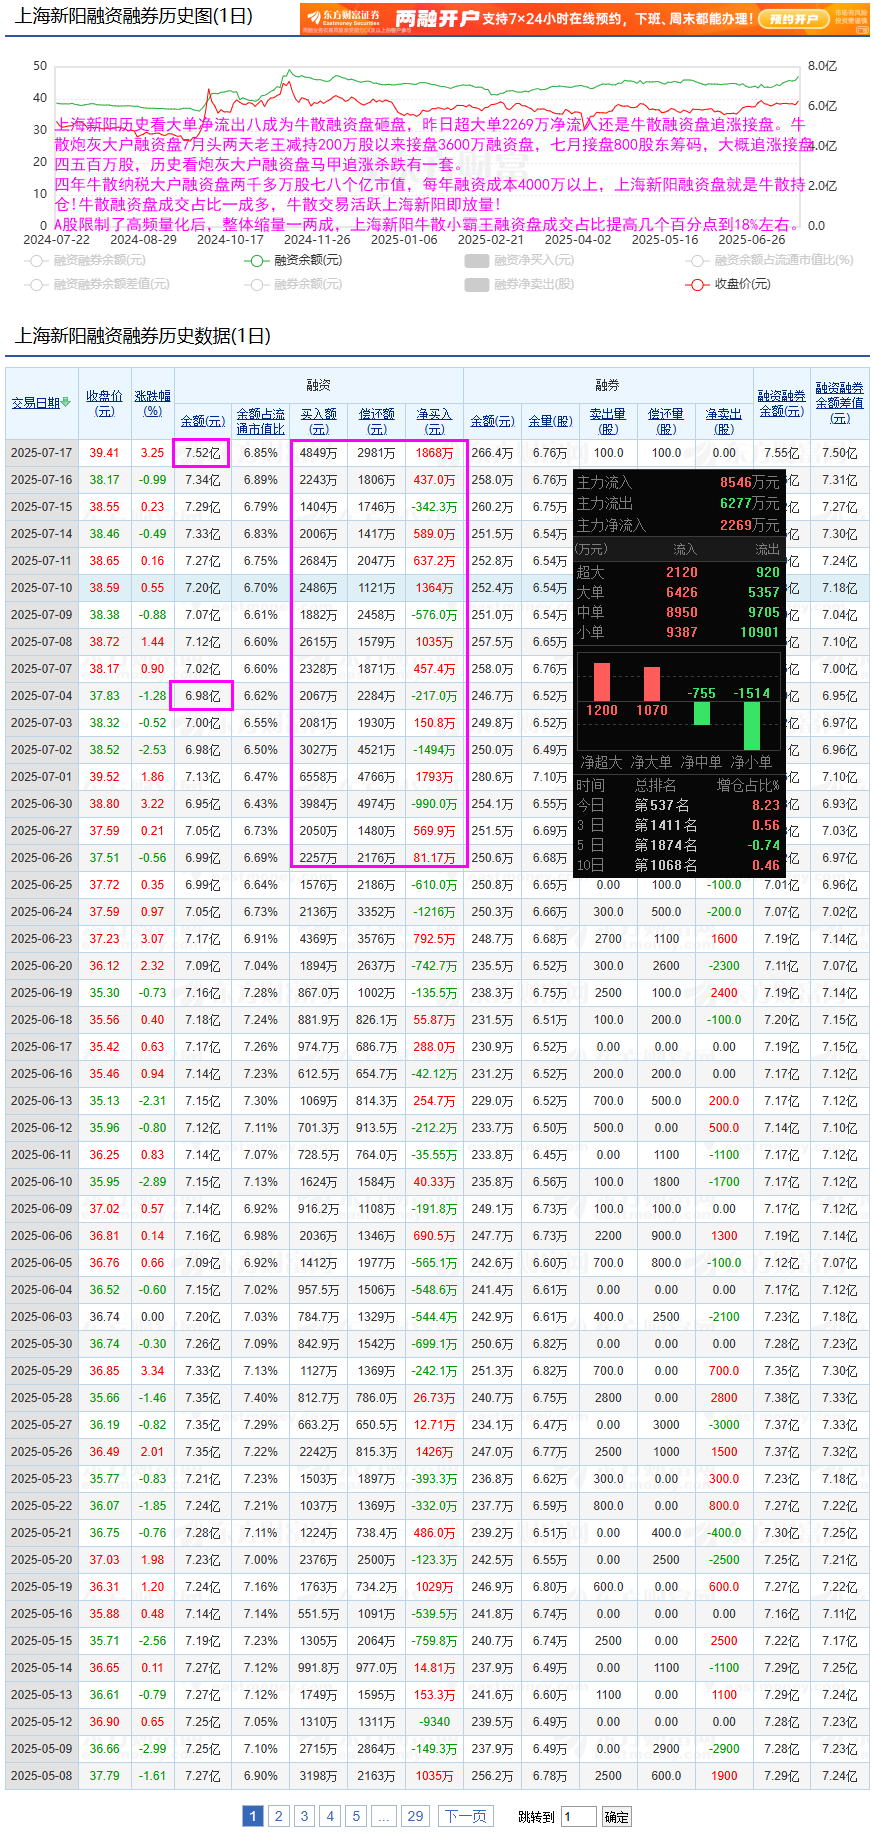This screenshot has height=1841, width=875.
Task: Click the 确定 button to jump page
Action: (x=617, y=1817)
